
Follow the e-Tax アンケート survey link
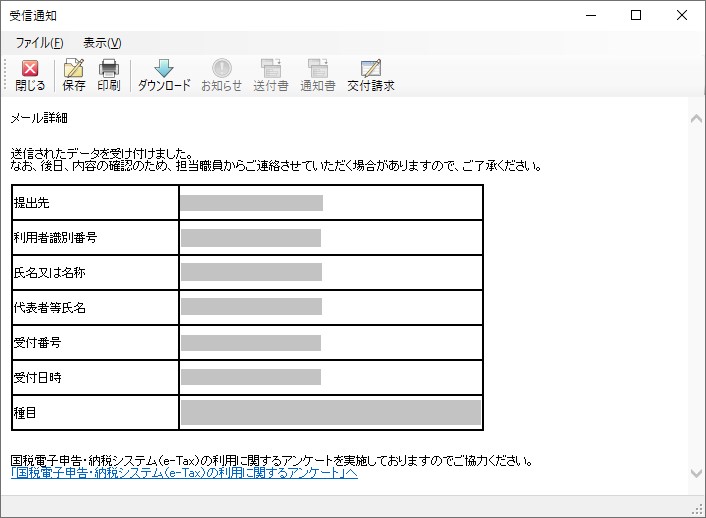(x=184, y=473)
